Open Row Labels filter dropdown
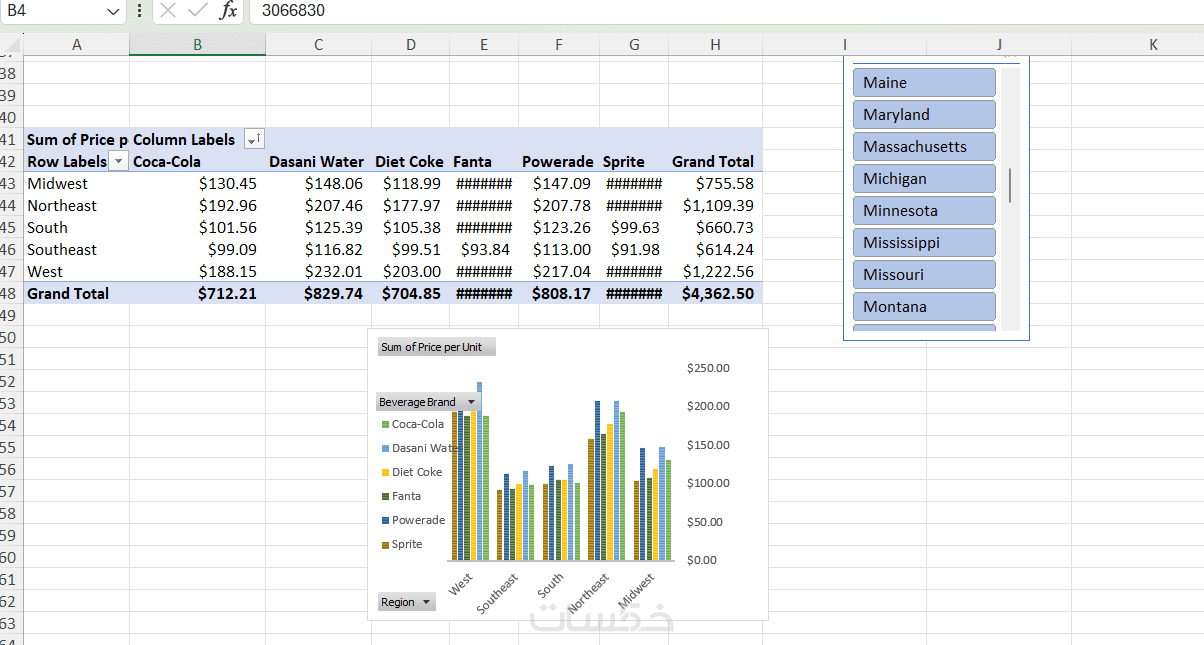1204x645 pixels. (x=119, y=161)
